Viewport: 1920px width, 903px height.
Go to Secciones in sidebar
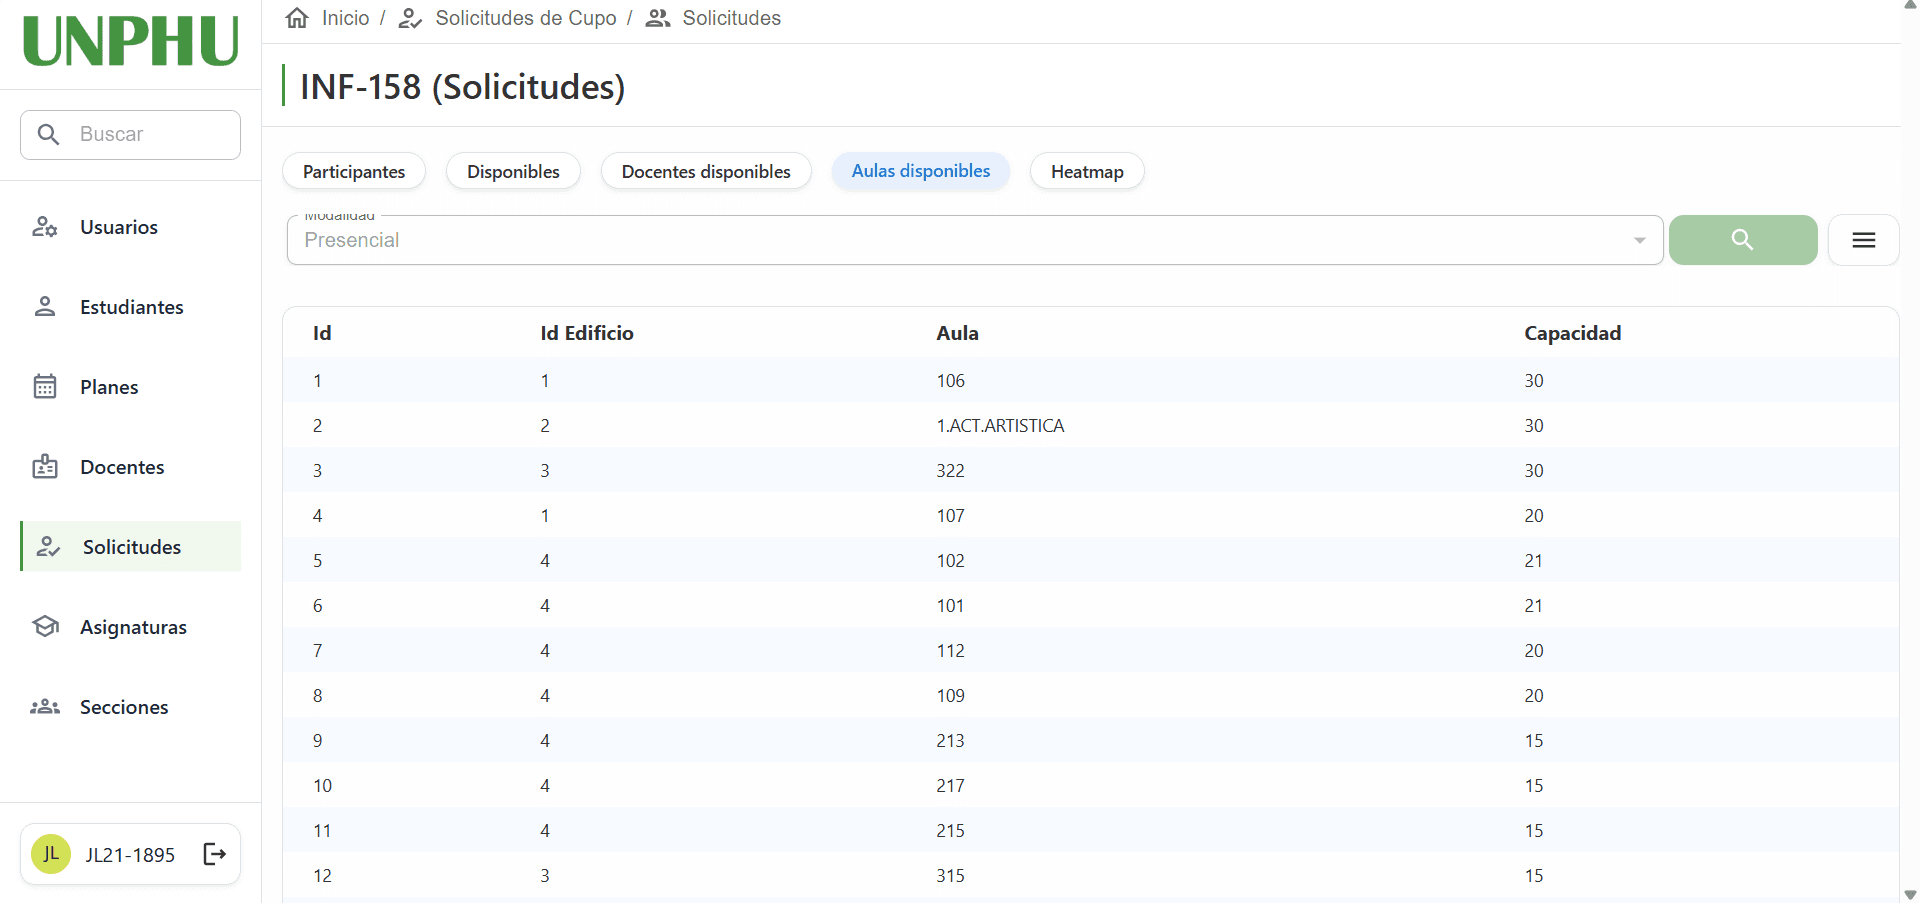click(x=130, y=707)
